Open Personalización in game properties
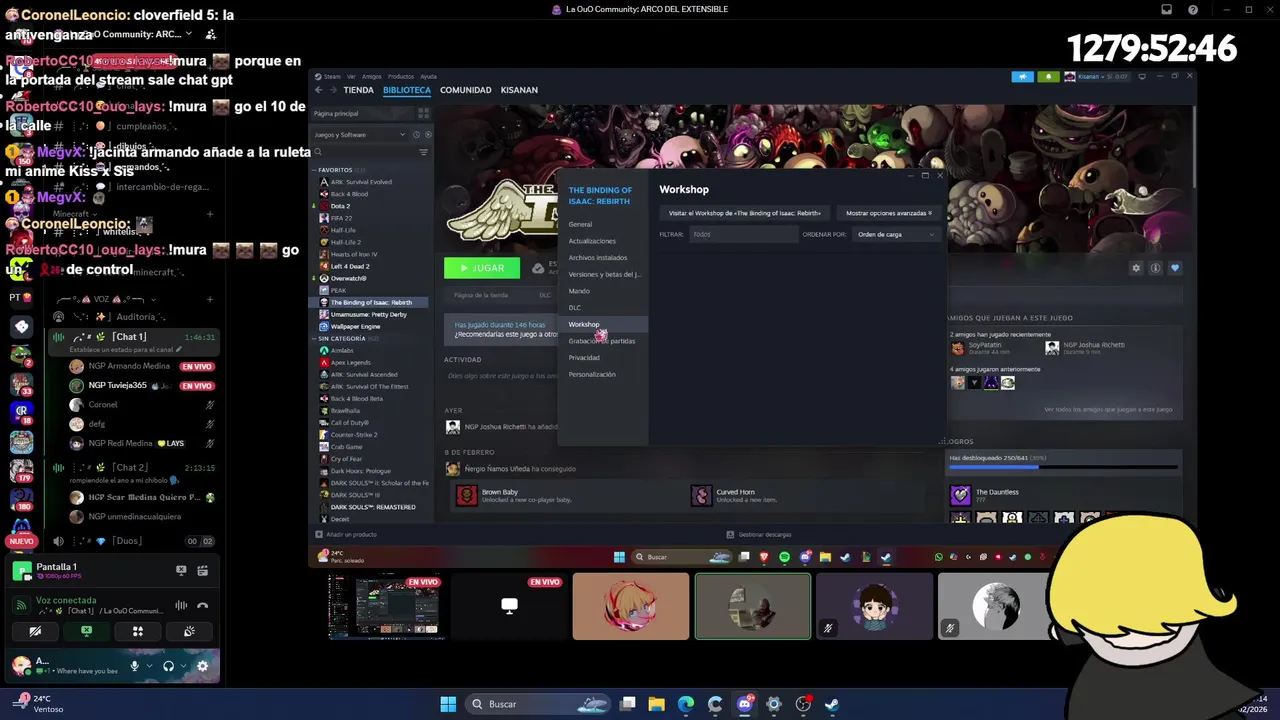 tap(592, 374)
